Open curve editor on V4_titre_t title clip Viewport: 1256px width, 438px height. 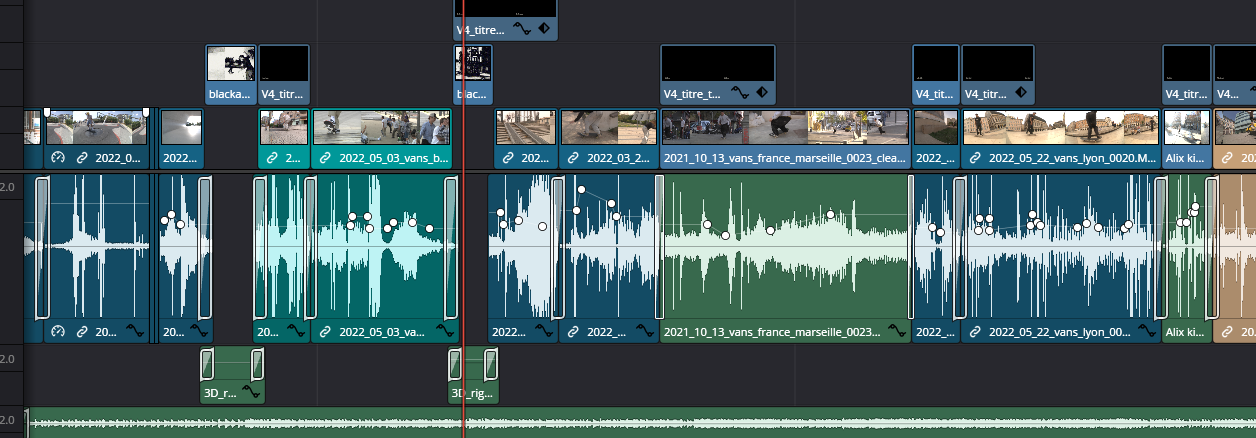point(740,93)
